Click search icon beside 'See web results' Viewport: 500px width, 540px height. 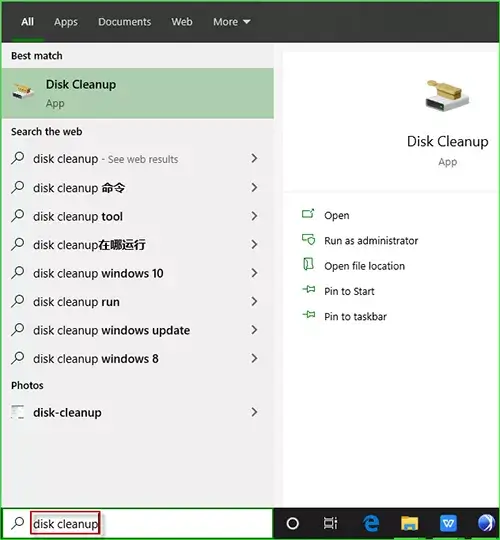[x=18, y=158]
